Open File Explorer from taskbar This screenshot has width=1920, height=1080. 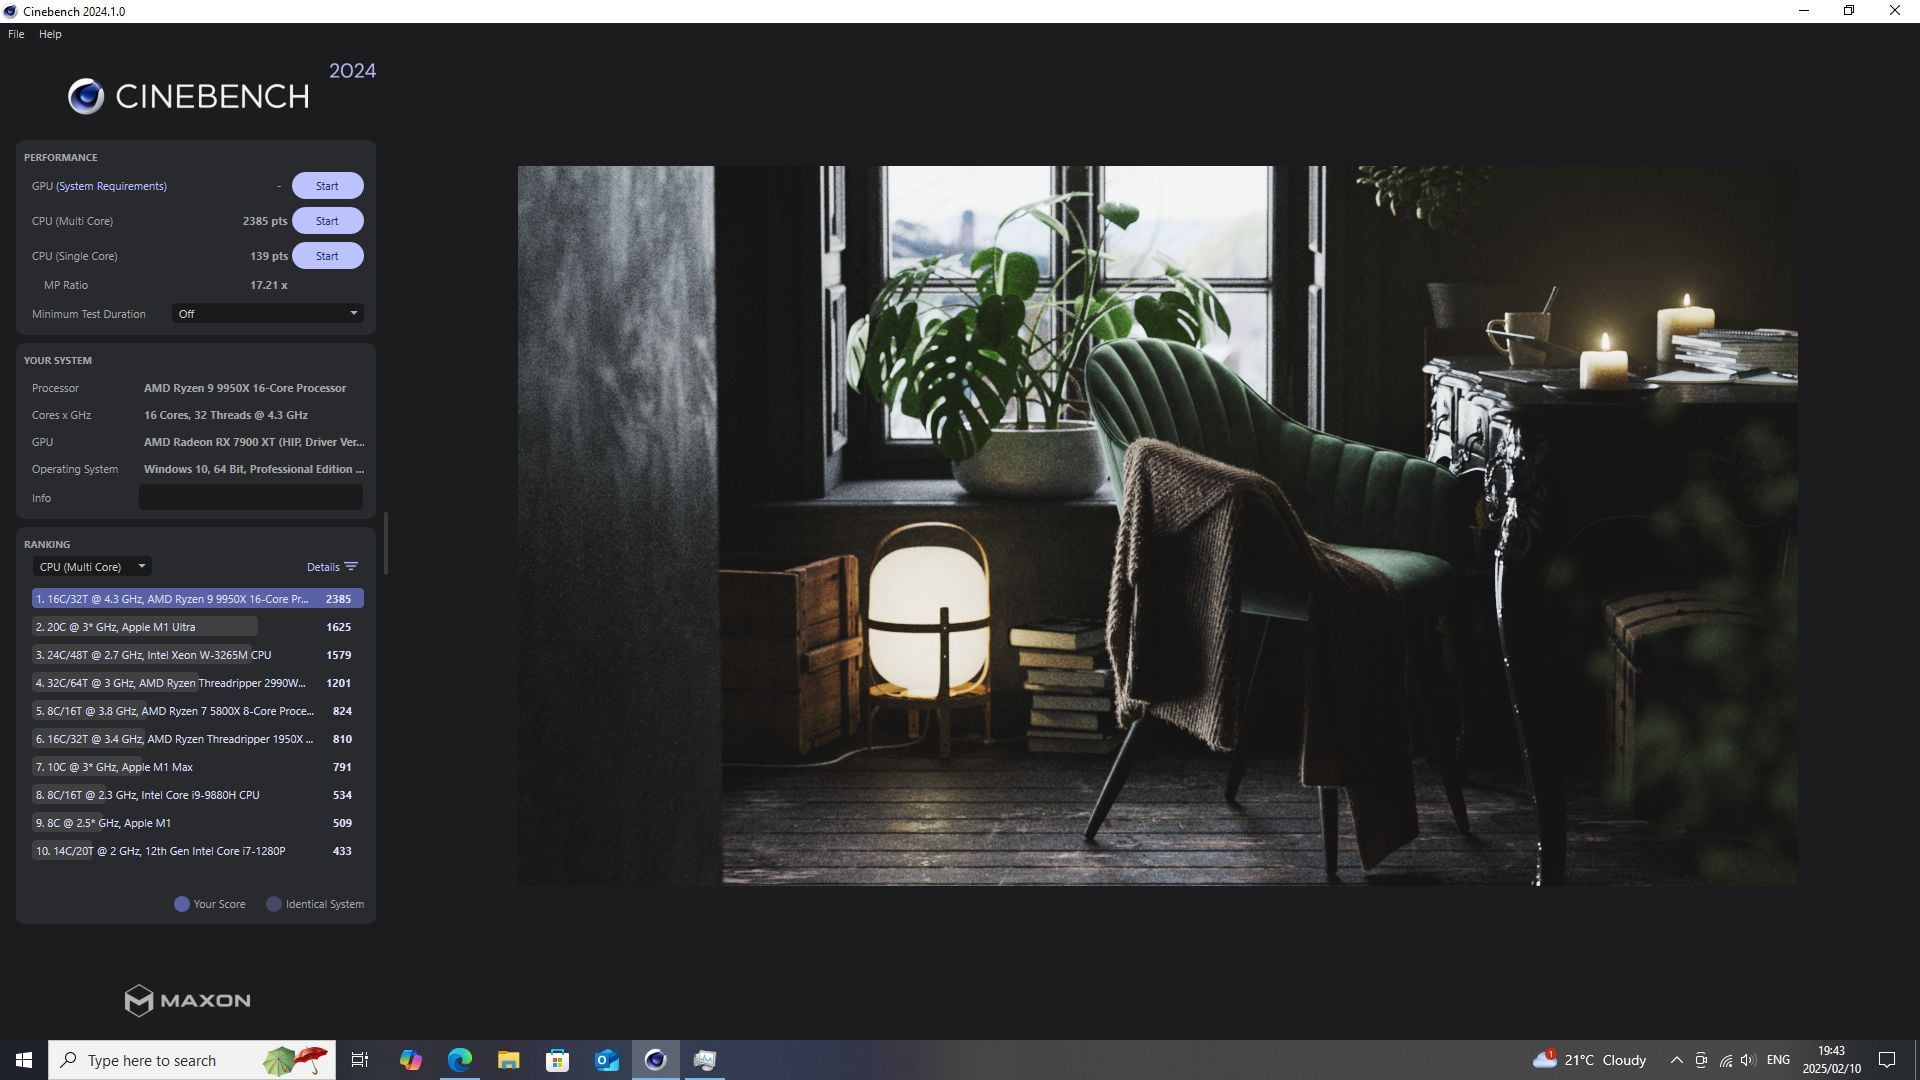[508, 1060]
